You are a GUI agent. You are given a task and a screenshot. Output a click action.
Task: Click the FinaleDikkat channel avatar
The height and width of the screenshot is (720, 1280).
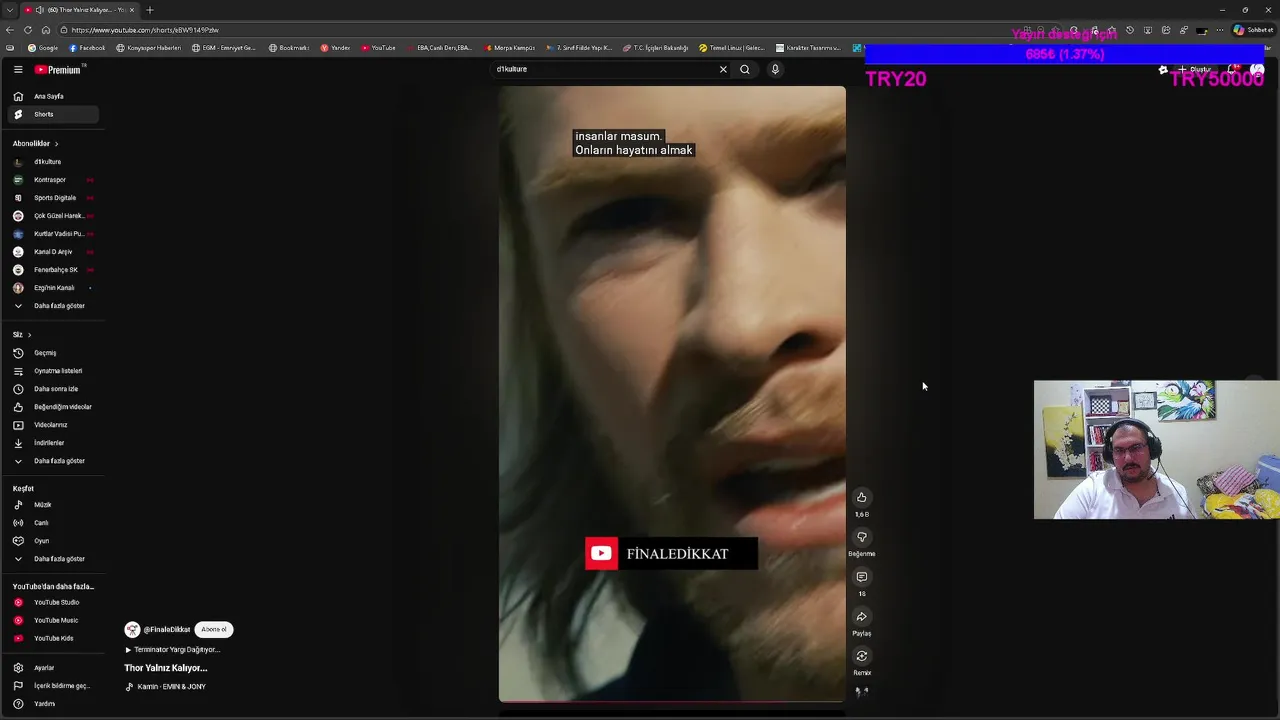point(132,629)
